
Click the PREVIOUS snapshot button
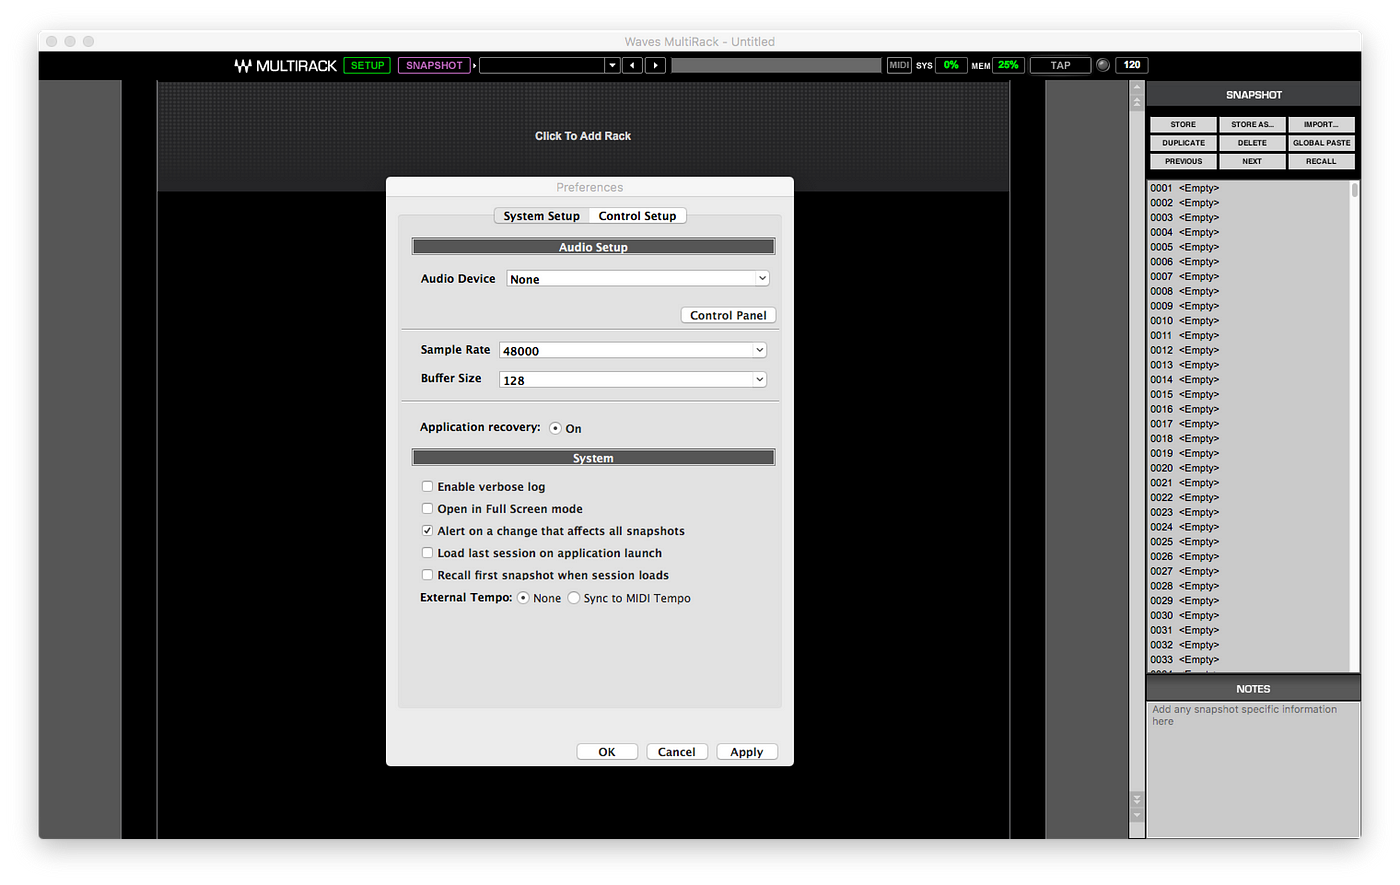(x=1183, y=161)
